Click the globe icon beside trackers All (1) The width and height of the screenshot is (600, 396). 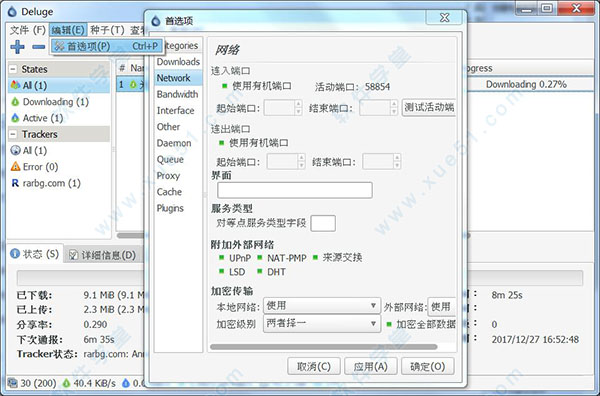tap(15, 150)
